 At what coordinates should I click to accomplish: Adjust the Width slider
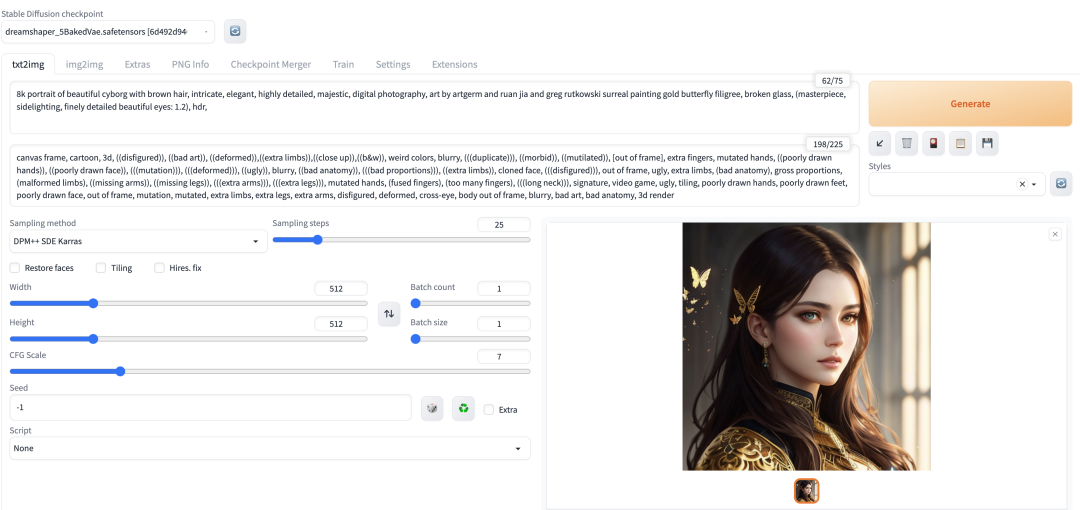click(189, 303)
